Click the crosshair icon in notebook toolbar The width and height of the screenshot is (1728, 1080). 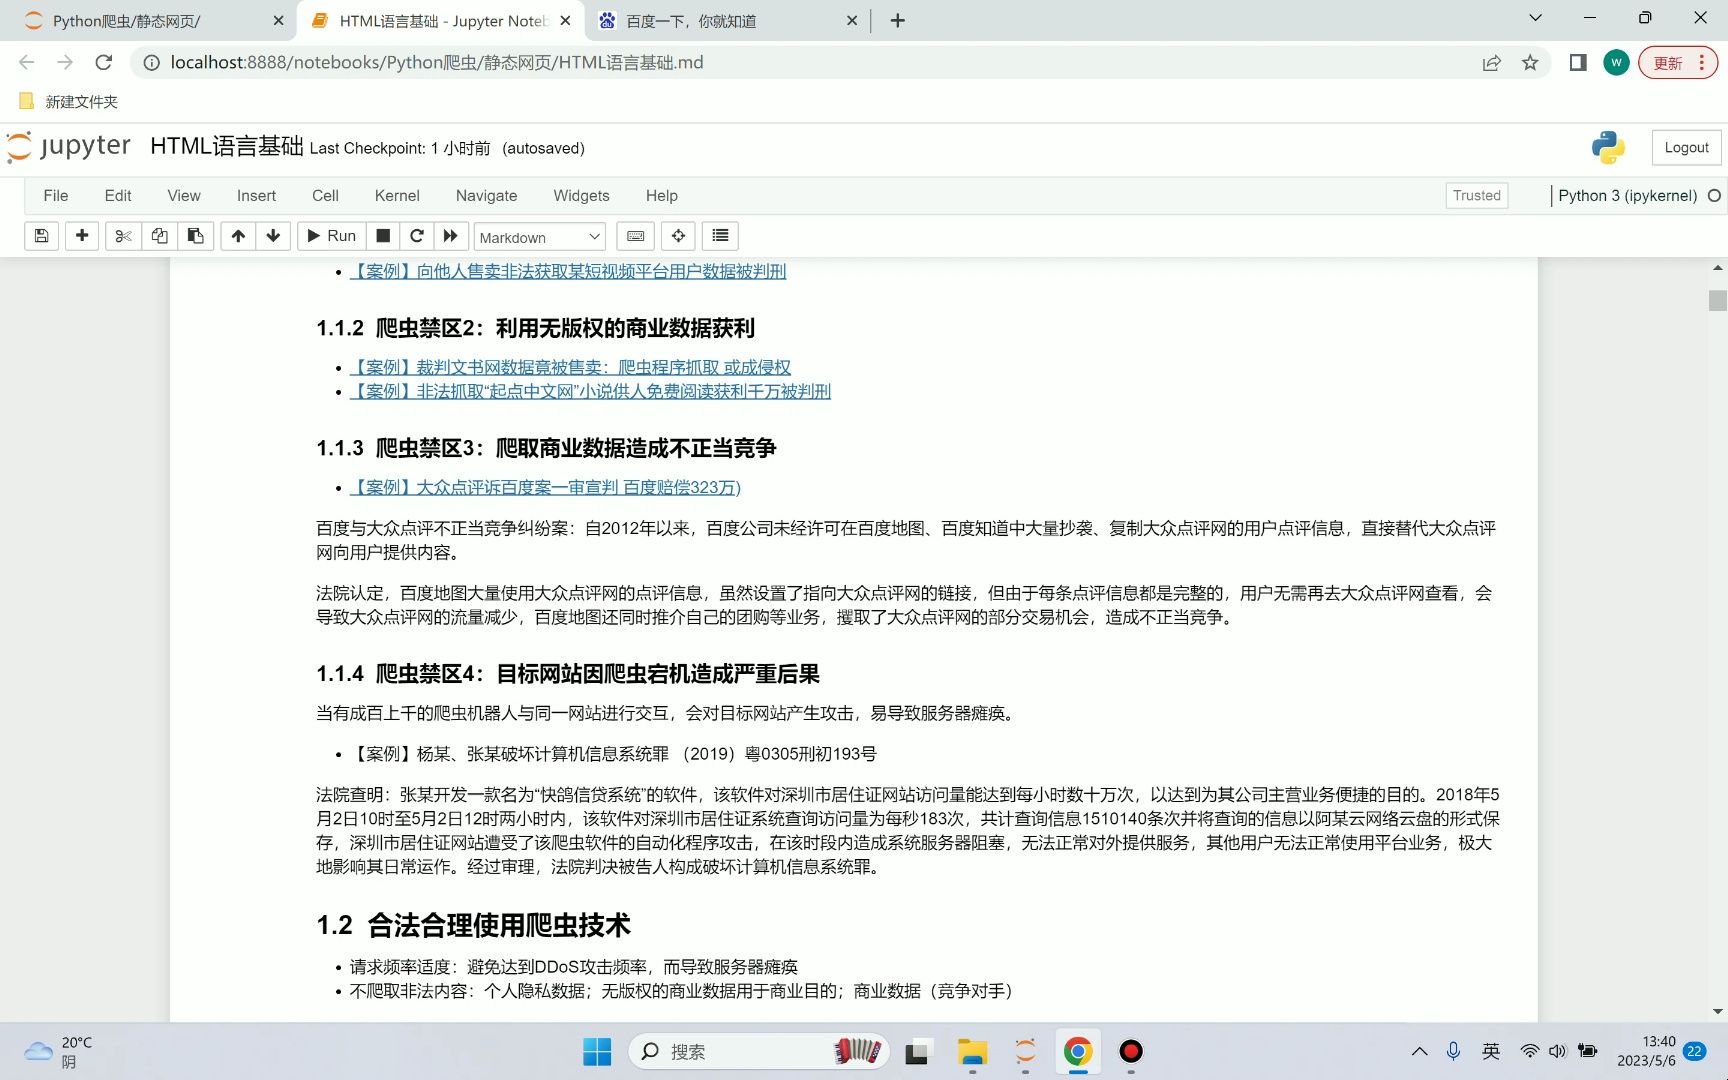pyautogui.click(x=678, y=236)
